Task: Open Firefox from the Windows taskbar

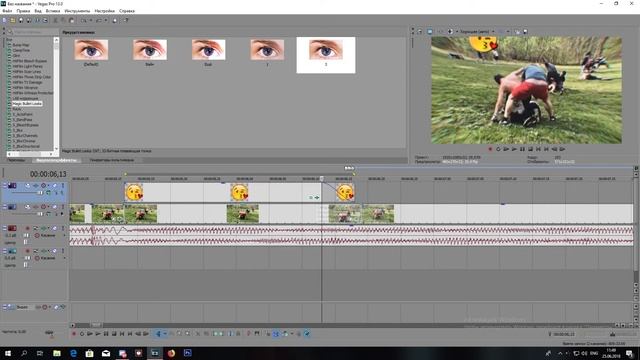Action: click(x=171, y=353)
